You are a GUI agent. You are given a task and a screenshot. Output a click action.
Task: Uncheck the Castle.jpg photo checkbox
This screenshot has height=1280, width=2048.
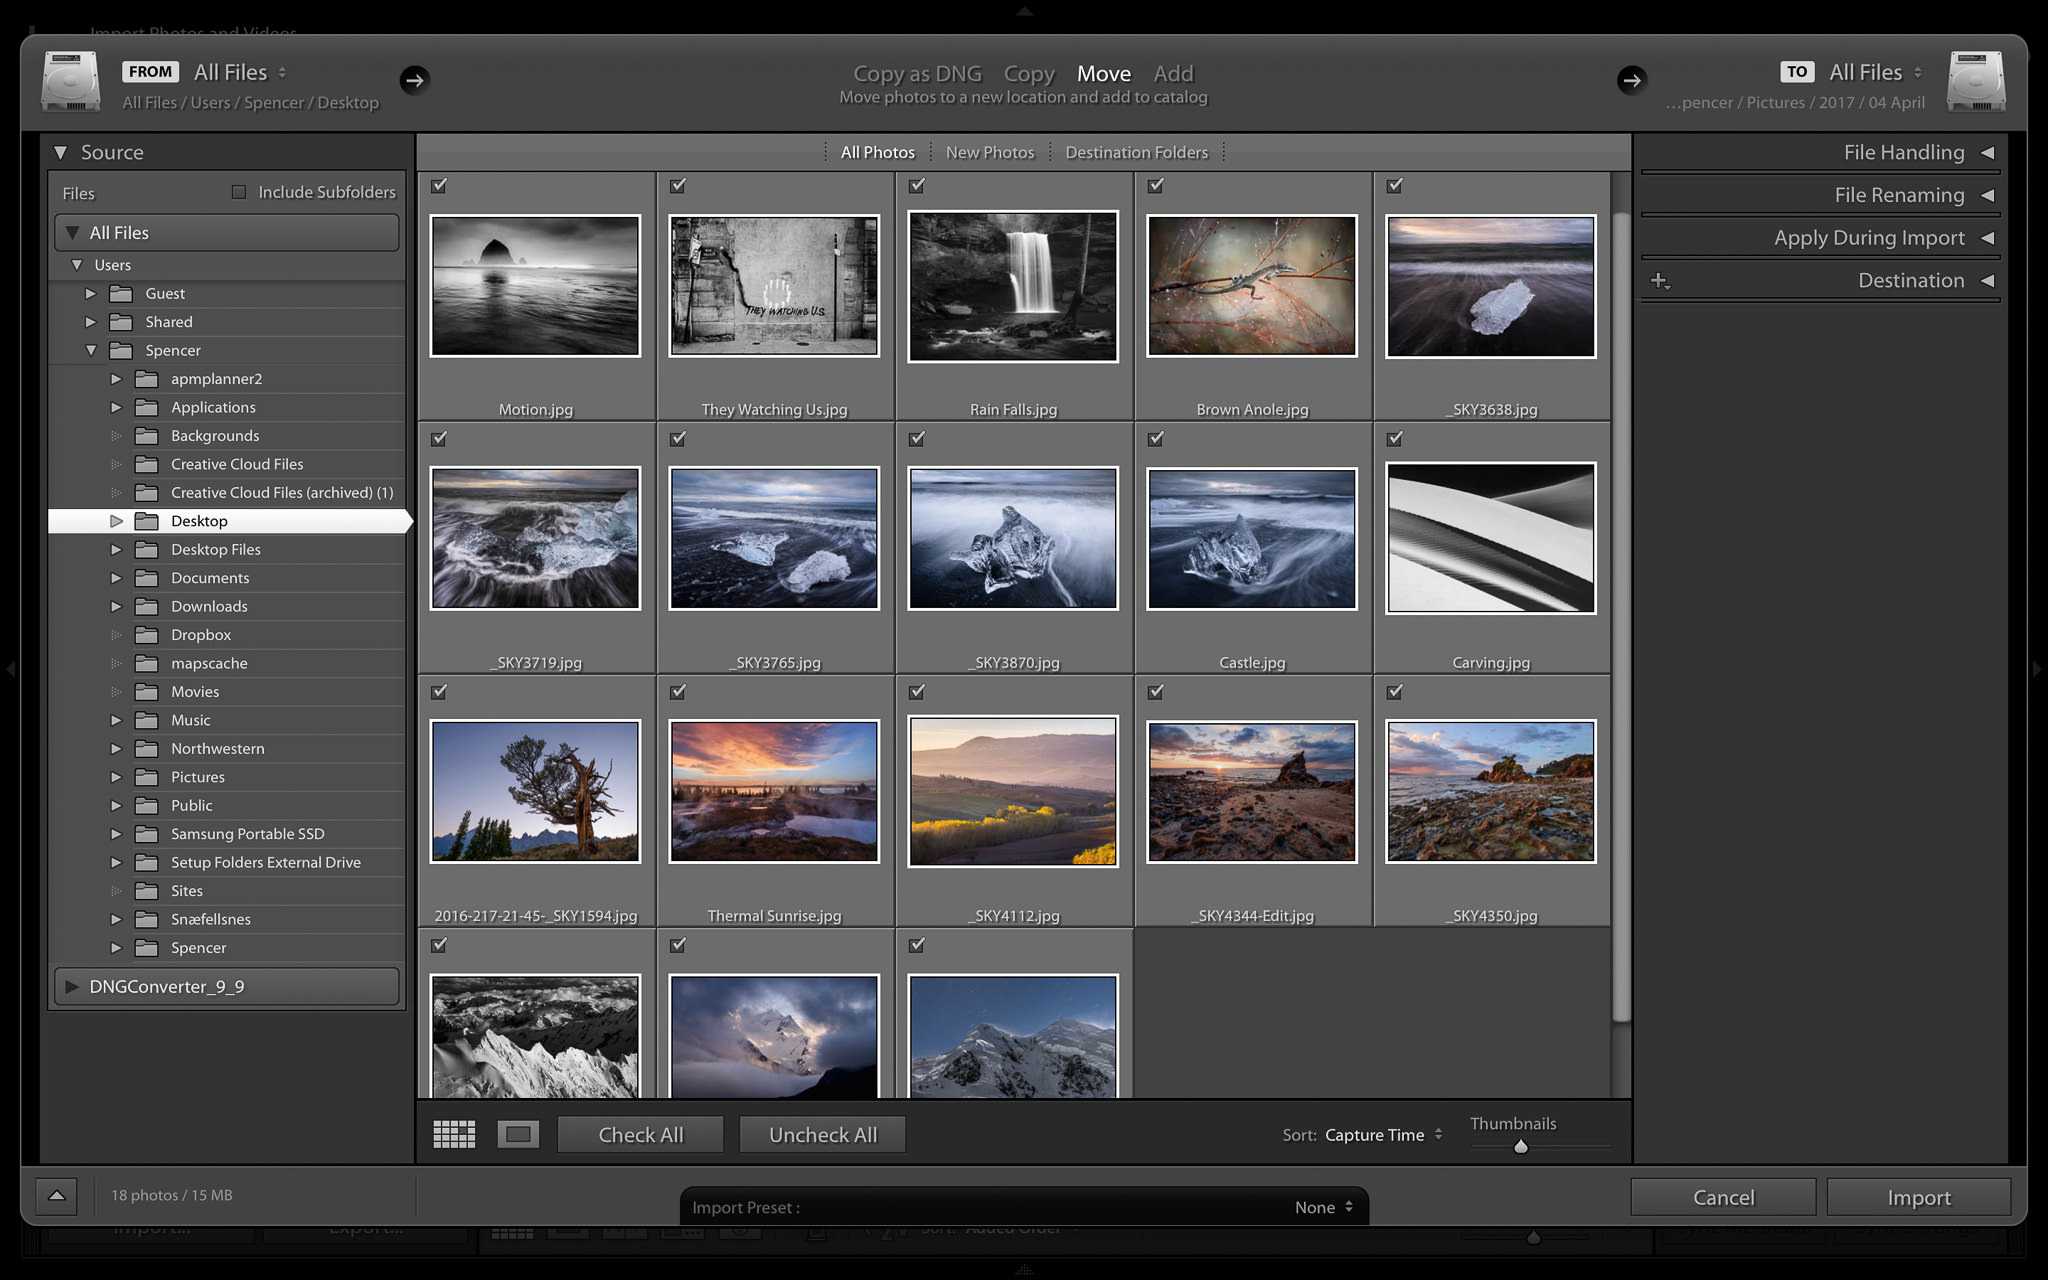point(1154,438)
